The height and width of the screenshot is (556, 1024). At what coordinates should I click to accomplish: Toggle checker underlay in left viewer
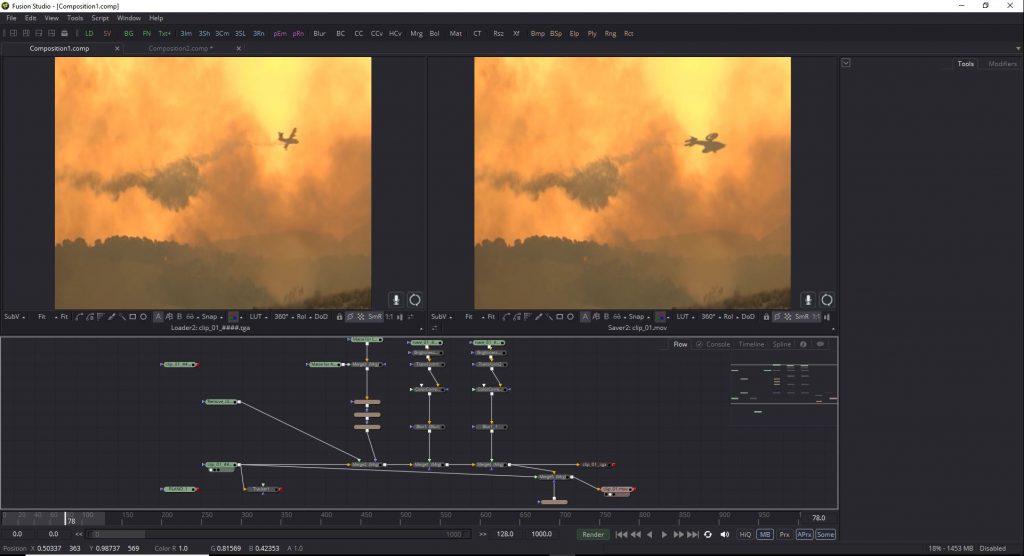pos(360,317)
